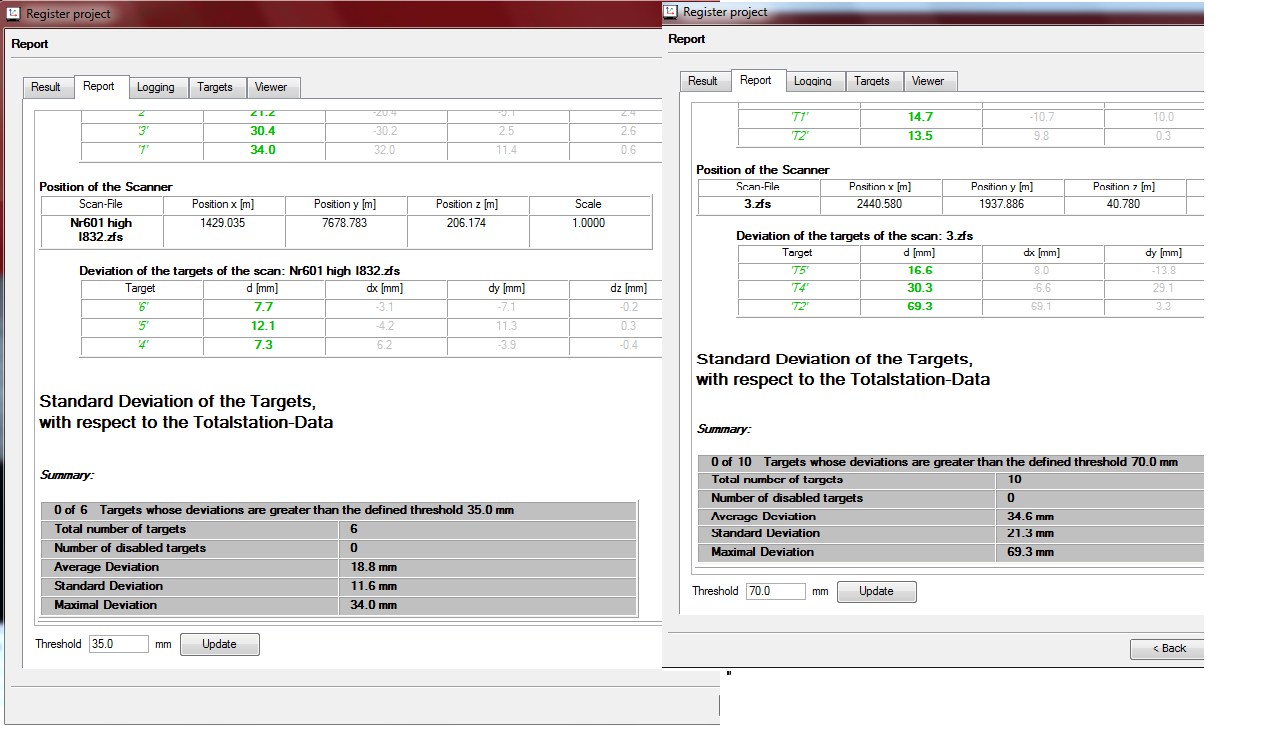
Task: Click dy [mm] column header in right table
Action: 1163,253
